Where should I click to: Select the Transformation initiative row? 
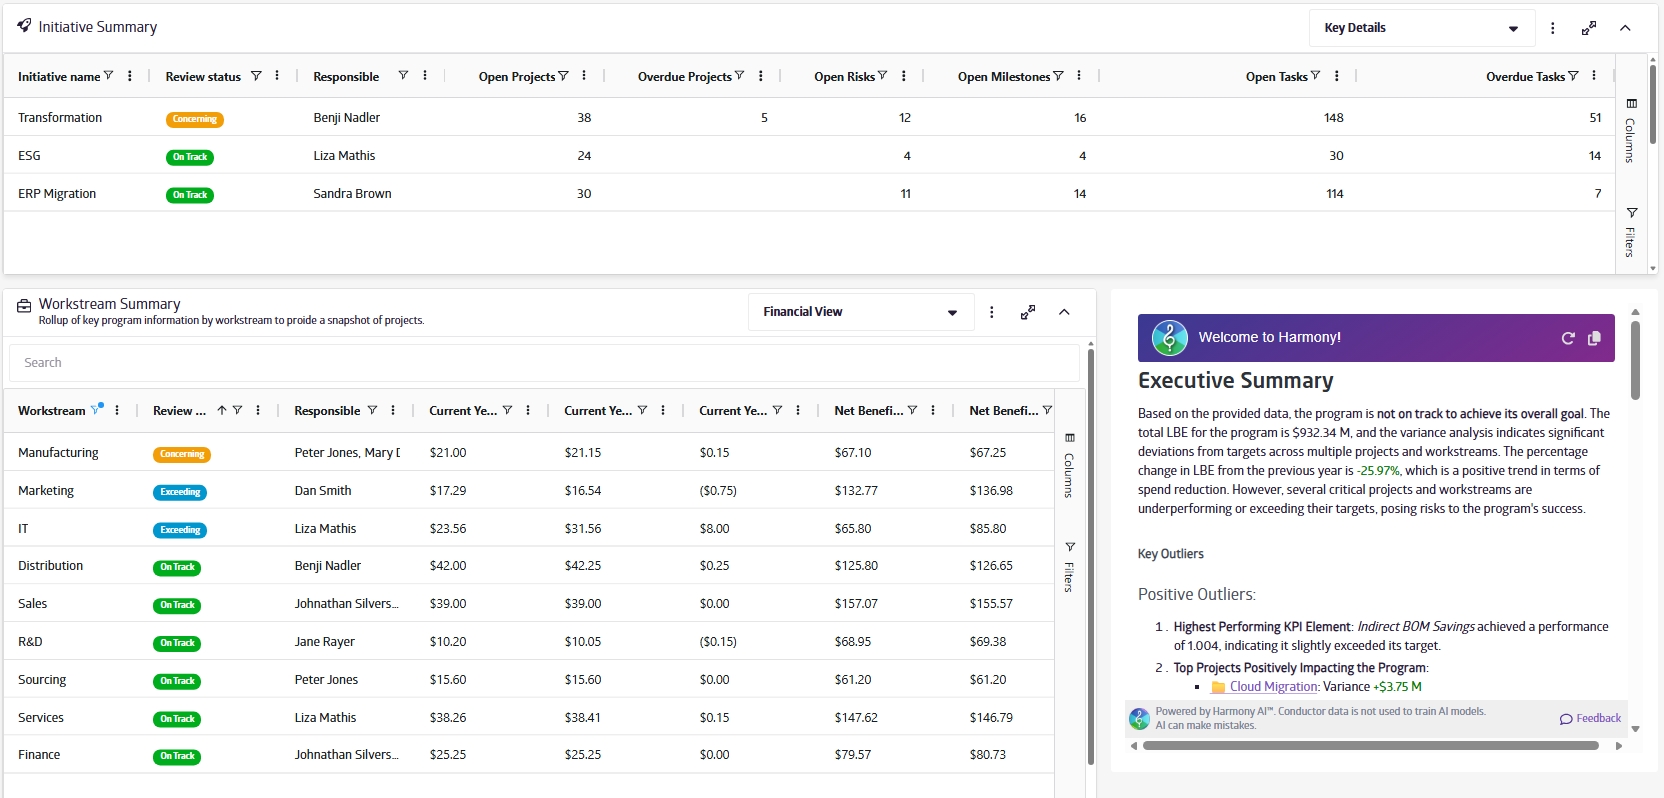pyautogui.click(x=809, y=117)
